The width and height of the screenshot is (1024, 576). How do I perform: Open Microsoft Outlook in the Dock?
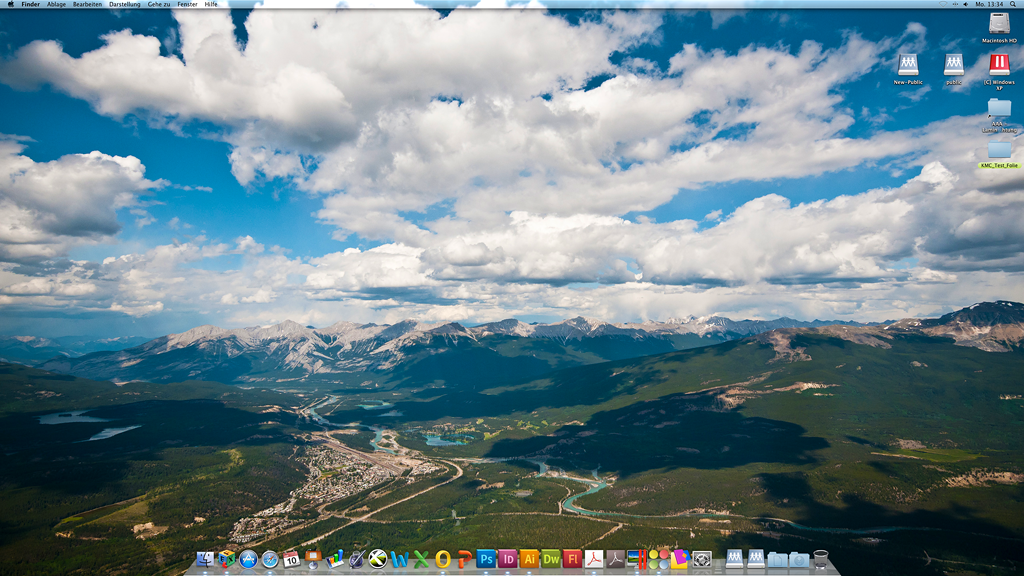click(x=443, y=559)
